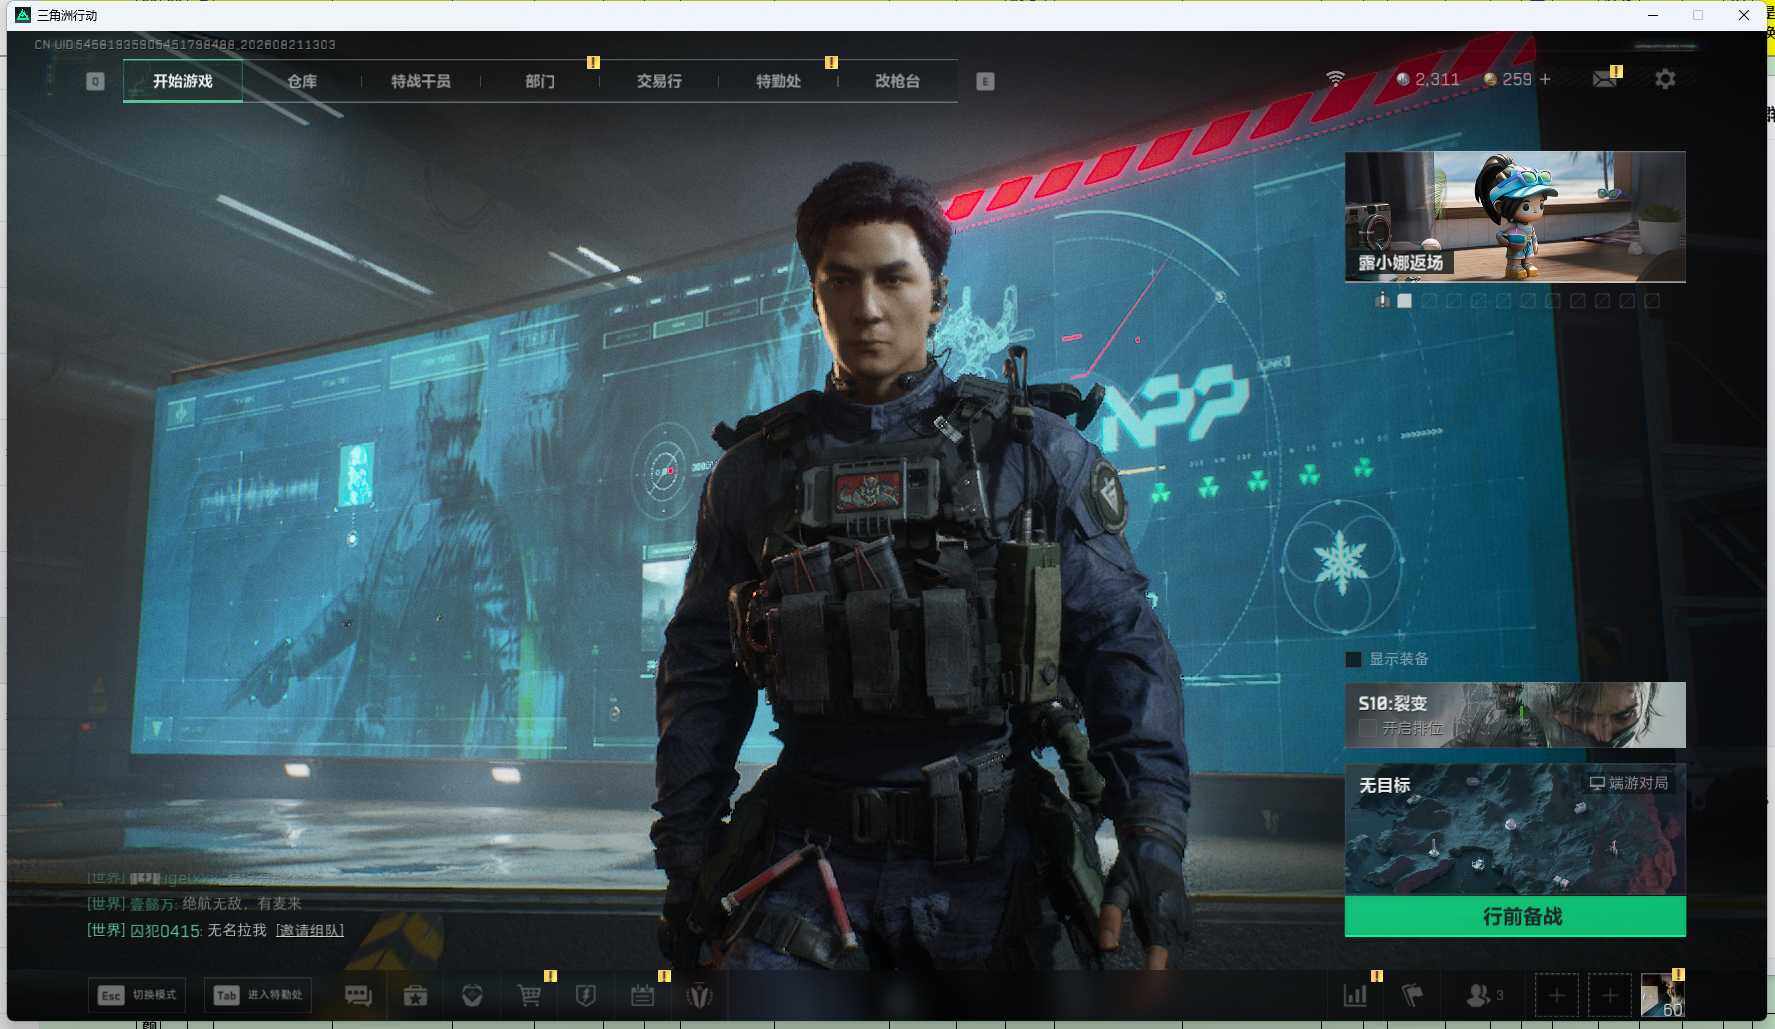The width and height of the screenshot is (1775, 1029).
Task: Open the star briefcase icon in bottom bar
Action: click(x=415, y=995)
